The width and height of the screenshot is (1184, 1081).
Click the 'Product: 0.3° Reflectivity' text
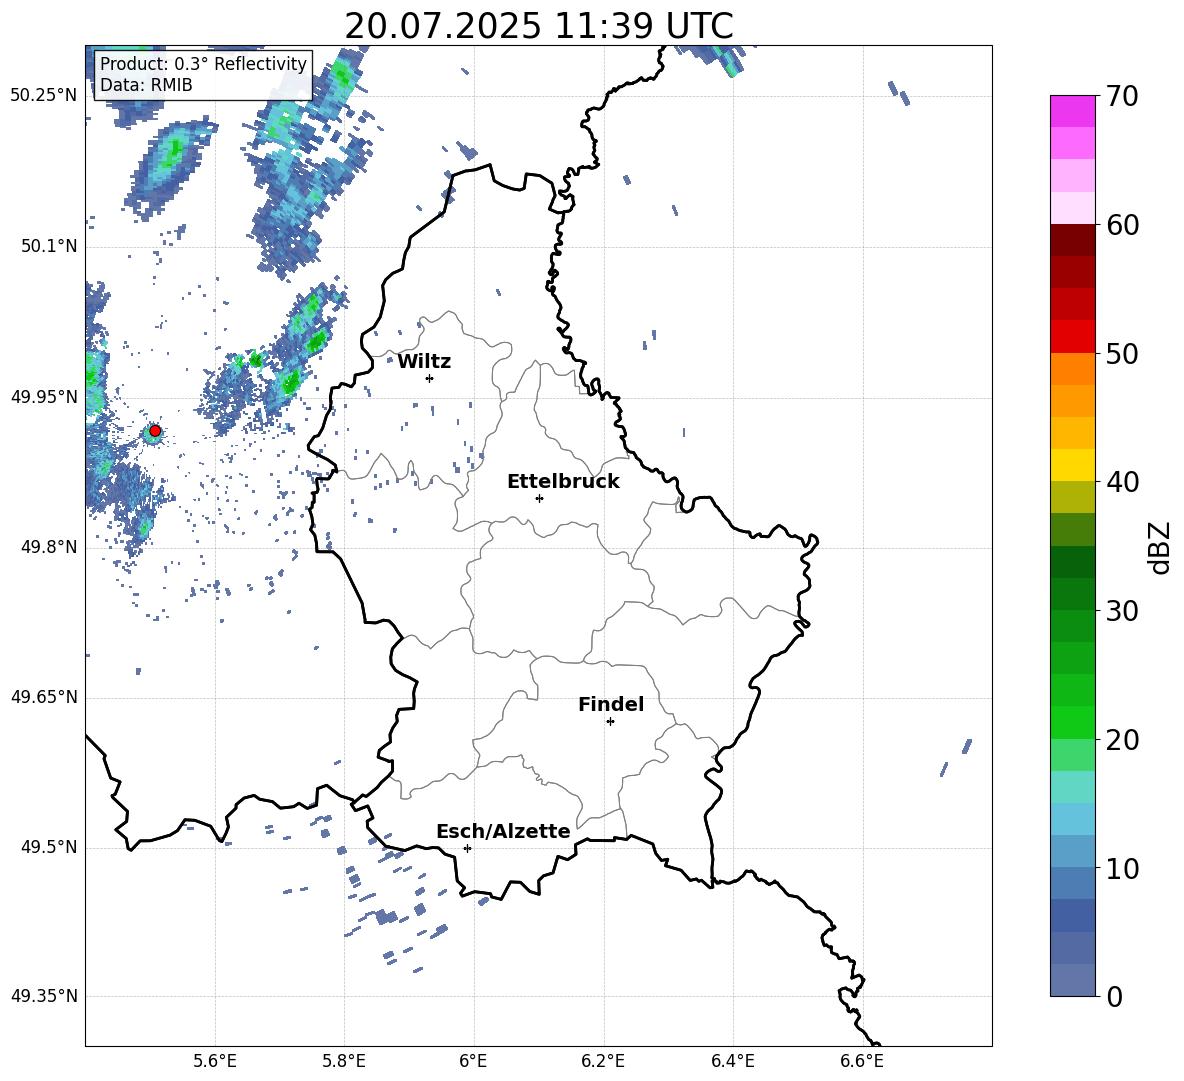pos(204,64)
